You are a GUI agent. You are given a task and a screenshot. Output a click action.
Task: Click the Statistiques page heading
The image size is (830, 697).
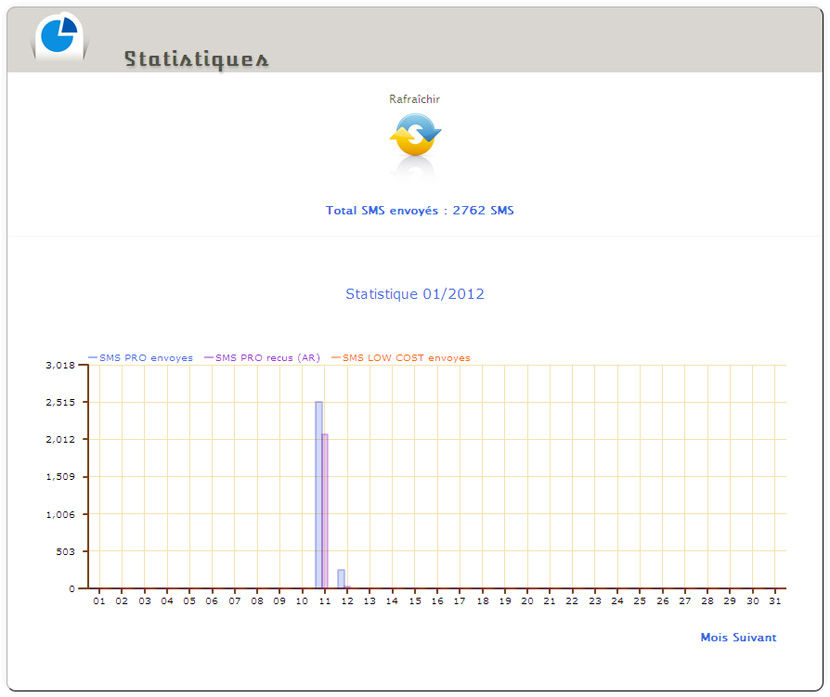point(196,59)
